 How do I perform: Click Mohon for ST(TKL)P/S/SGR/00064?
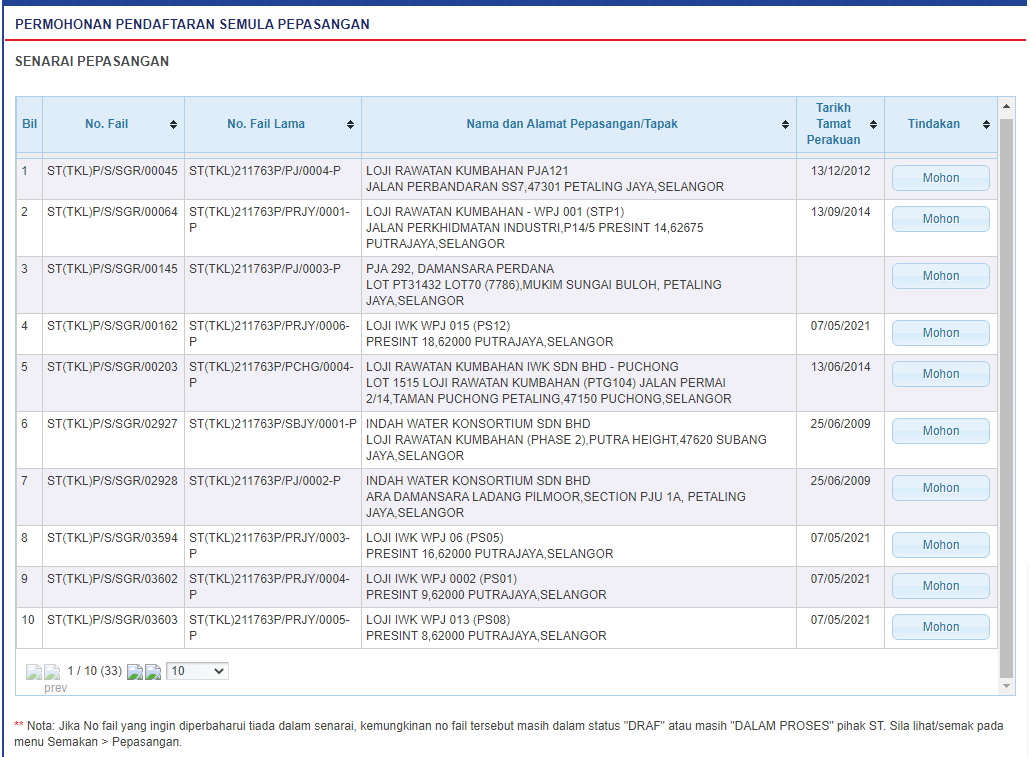[941, 219]
